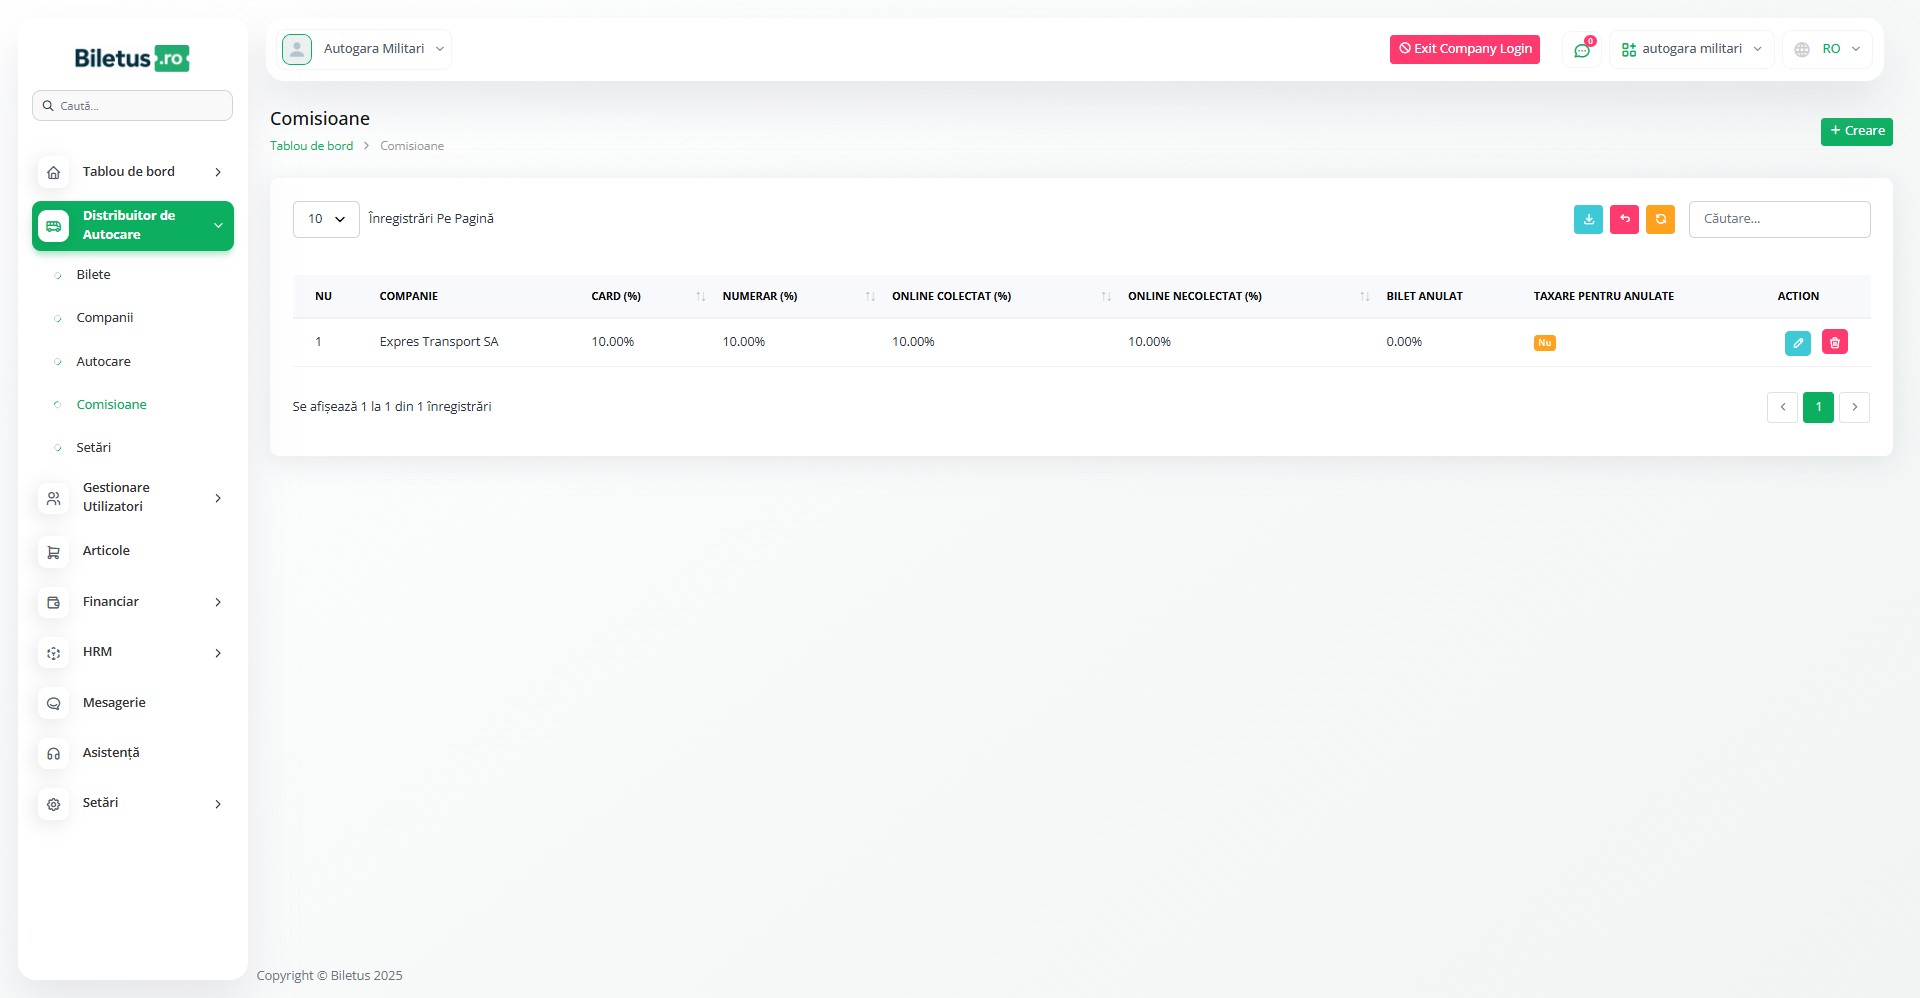The height and width of the screenshot is (998, 1920).
Task: Focus the Căutare table search field
Action: click(1779, 219)
